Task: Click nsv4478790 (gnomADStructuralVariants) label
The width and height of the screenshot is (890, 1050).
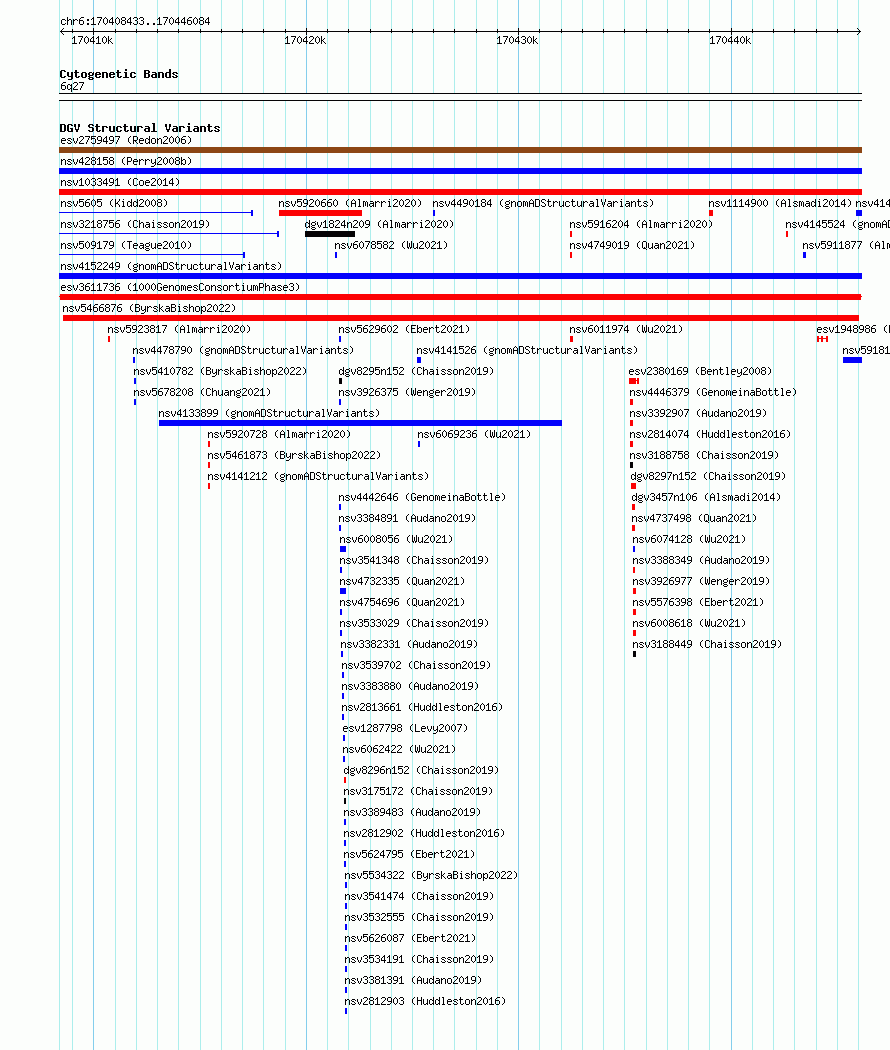Action: (x=243, y=350)
